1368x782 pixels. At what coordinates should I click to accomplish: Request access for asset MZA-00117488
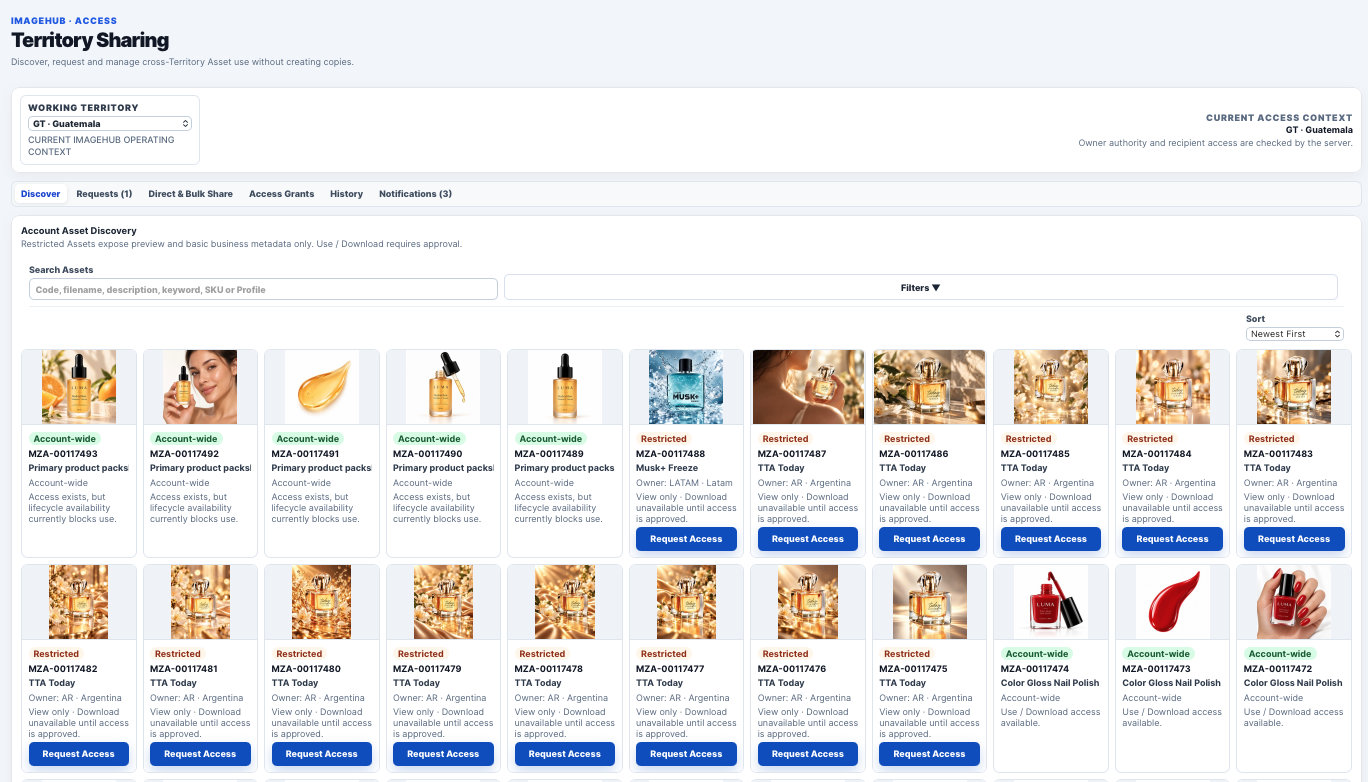pyautogui.click(x=686, y=539)
